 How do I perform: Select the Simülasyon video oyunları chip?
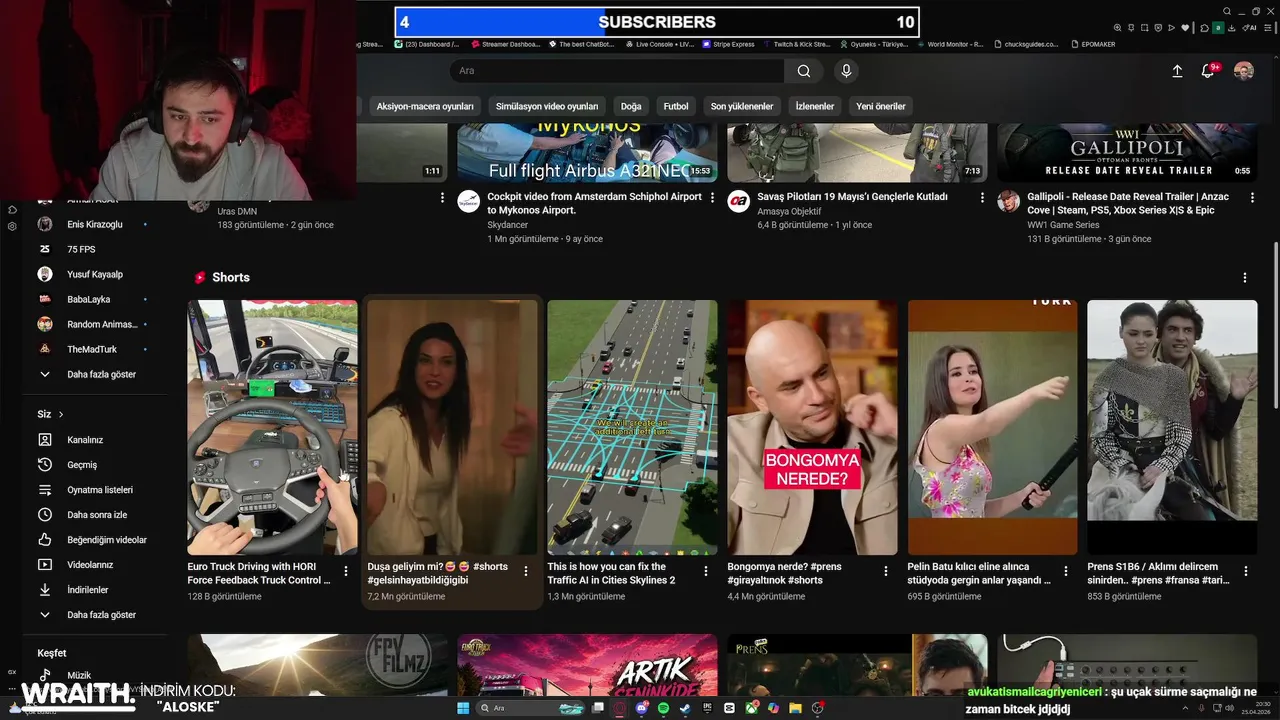click(547, 106)
